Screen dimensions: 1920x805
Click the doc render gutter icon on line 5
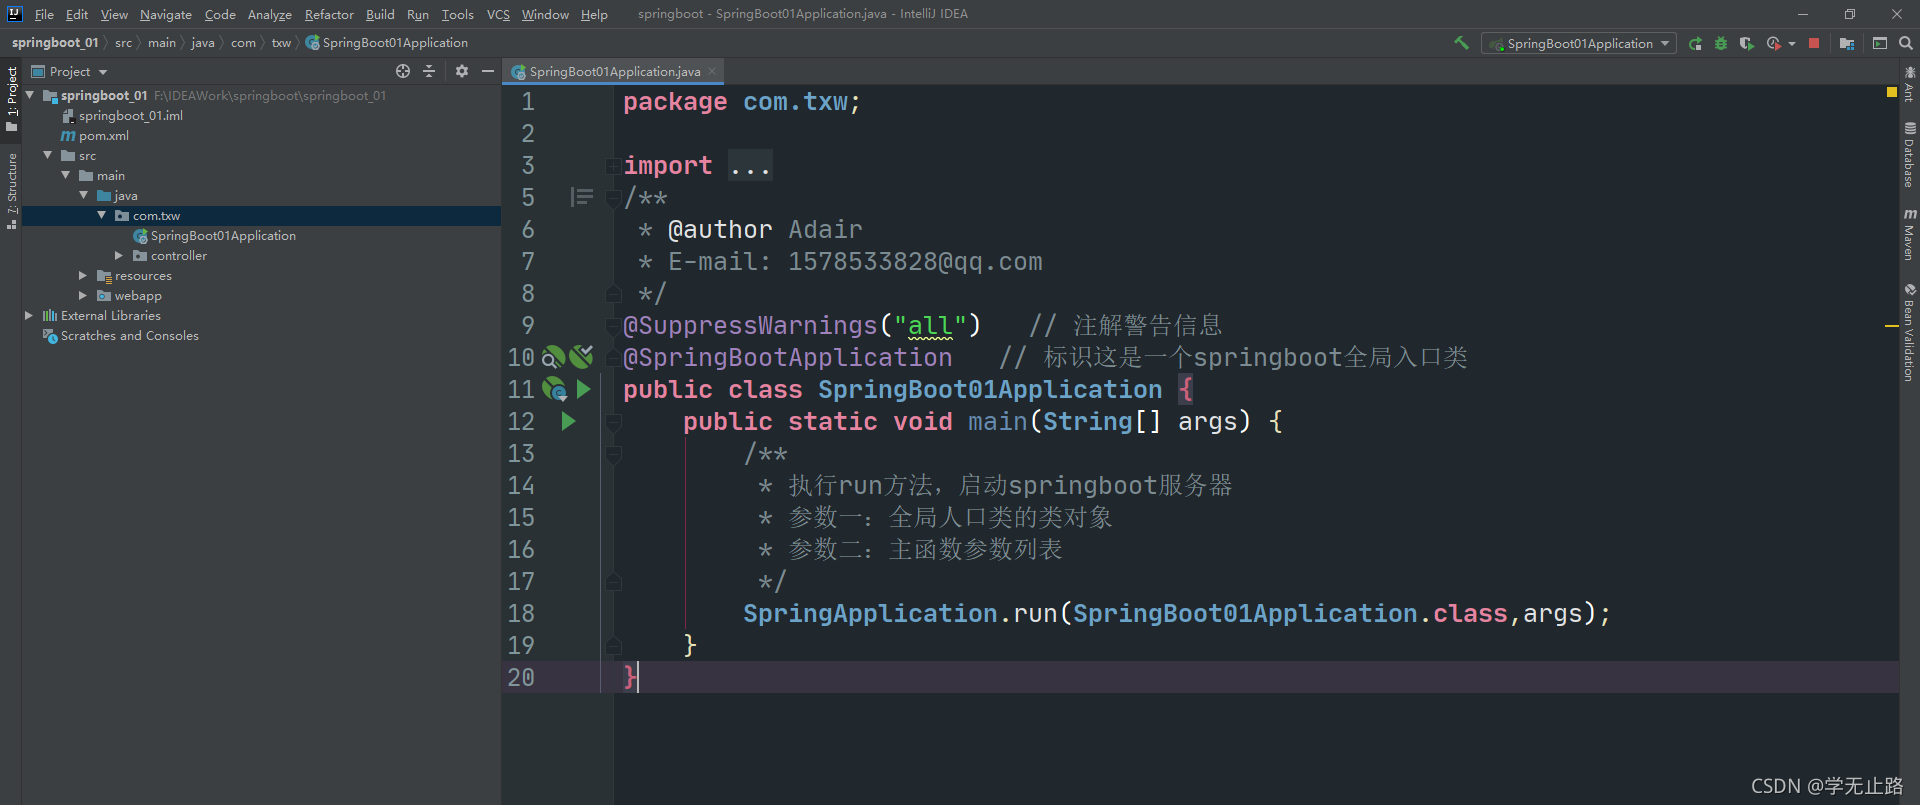[581, 197]
